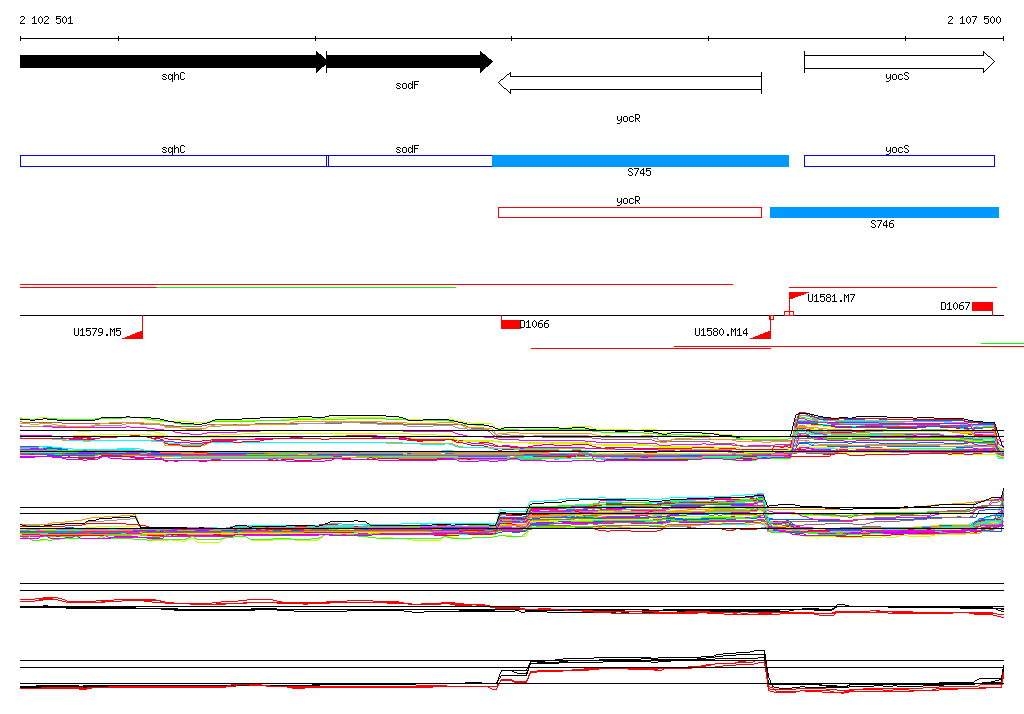The height and width of the screenshot is (714, 1024).
Task: Click the sodF blue outlined box
Action: pos(409,161)
